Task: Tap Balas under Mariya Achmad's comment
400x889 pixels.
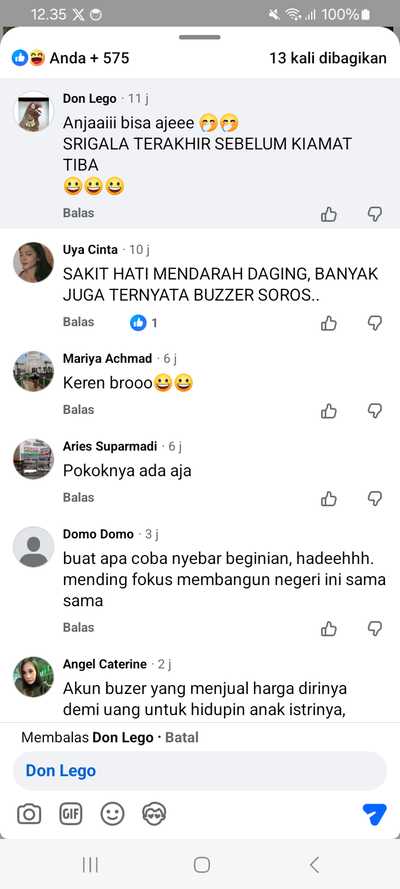Action: pyautogui.click(x=78, y=410)
